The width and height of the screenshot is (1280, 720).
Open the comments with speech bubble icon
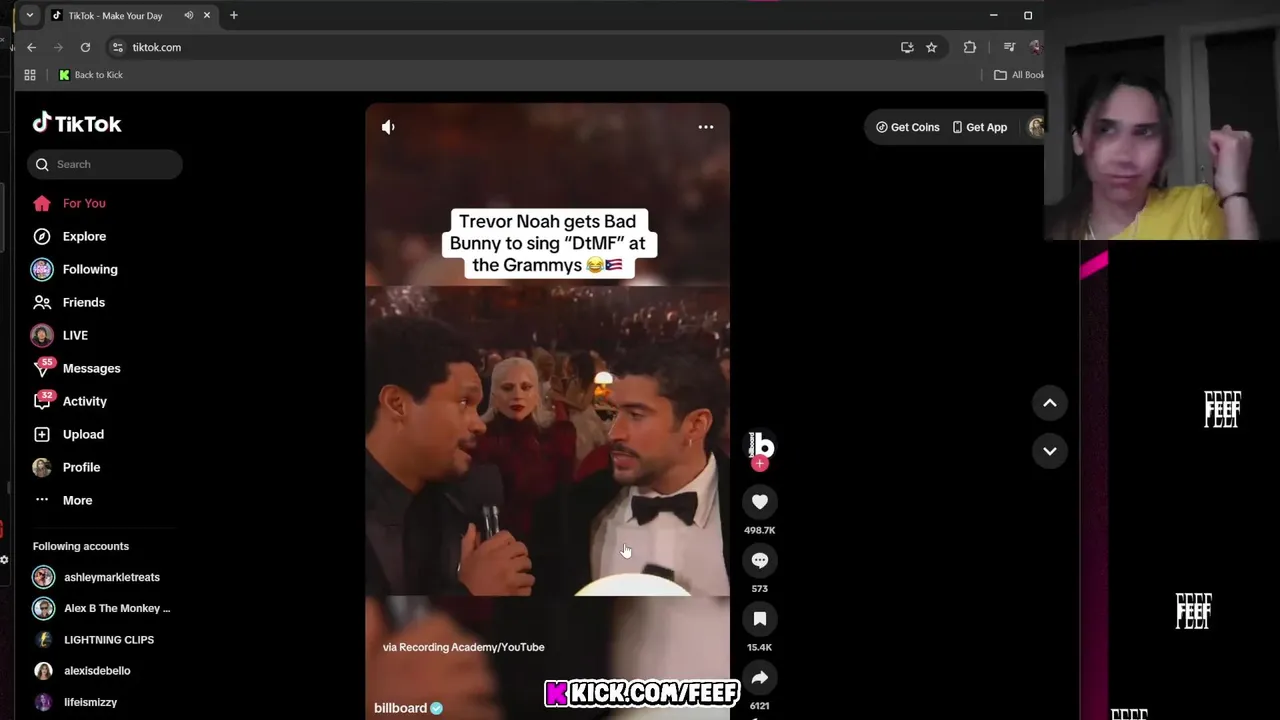(760, 560)
